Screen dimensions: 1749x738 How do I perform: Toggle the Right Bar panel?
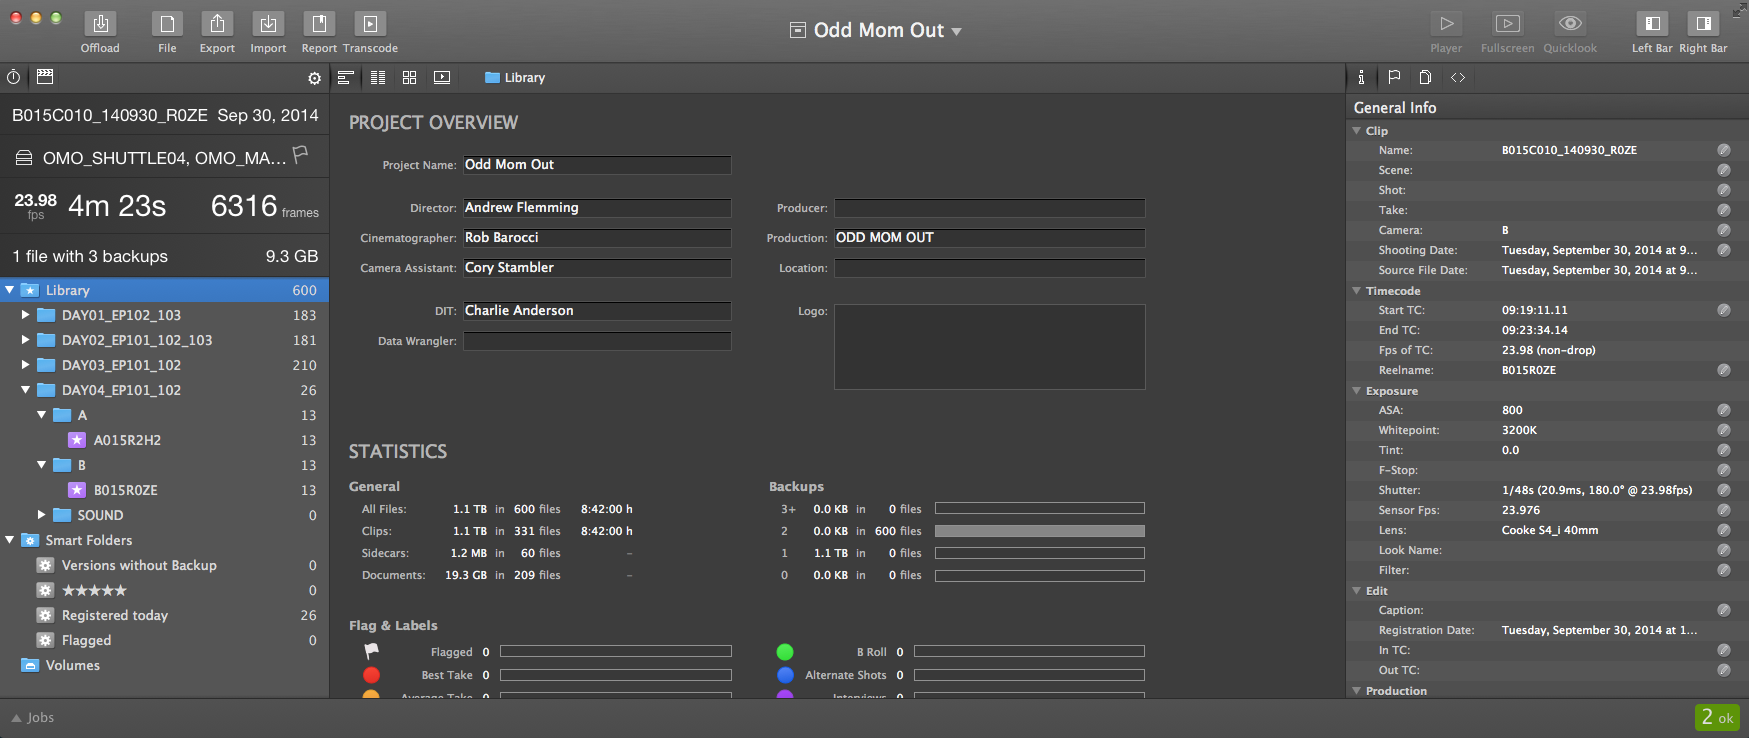[x=1703, y=24]
